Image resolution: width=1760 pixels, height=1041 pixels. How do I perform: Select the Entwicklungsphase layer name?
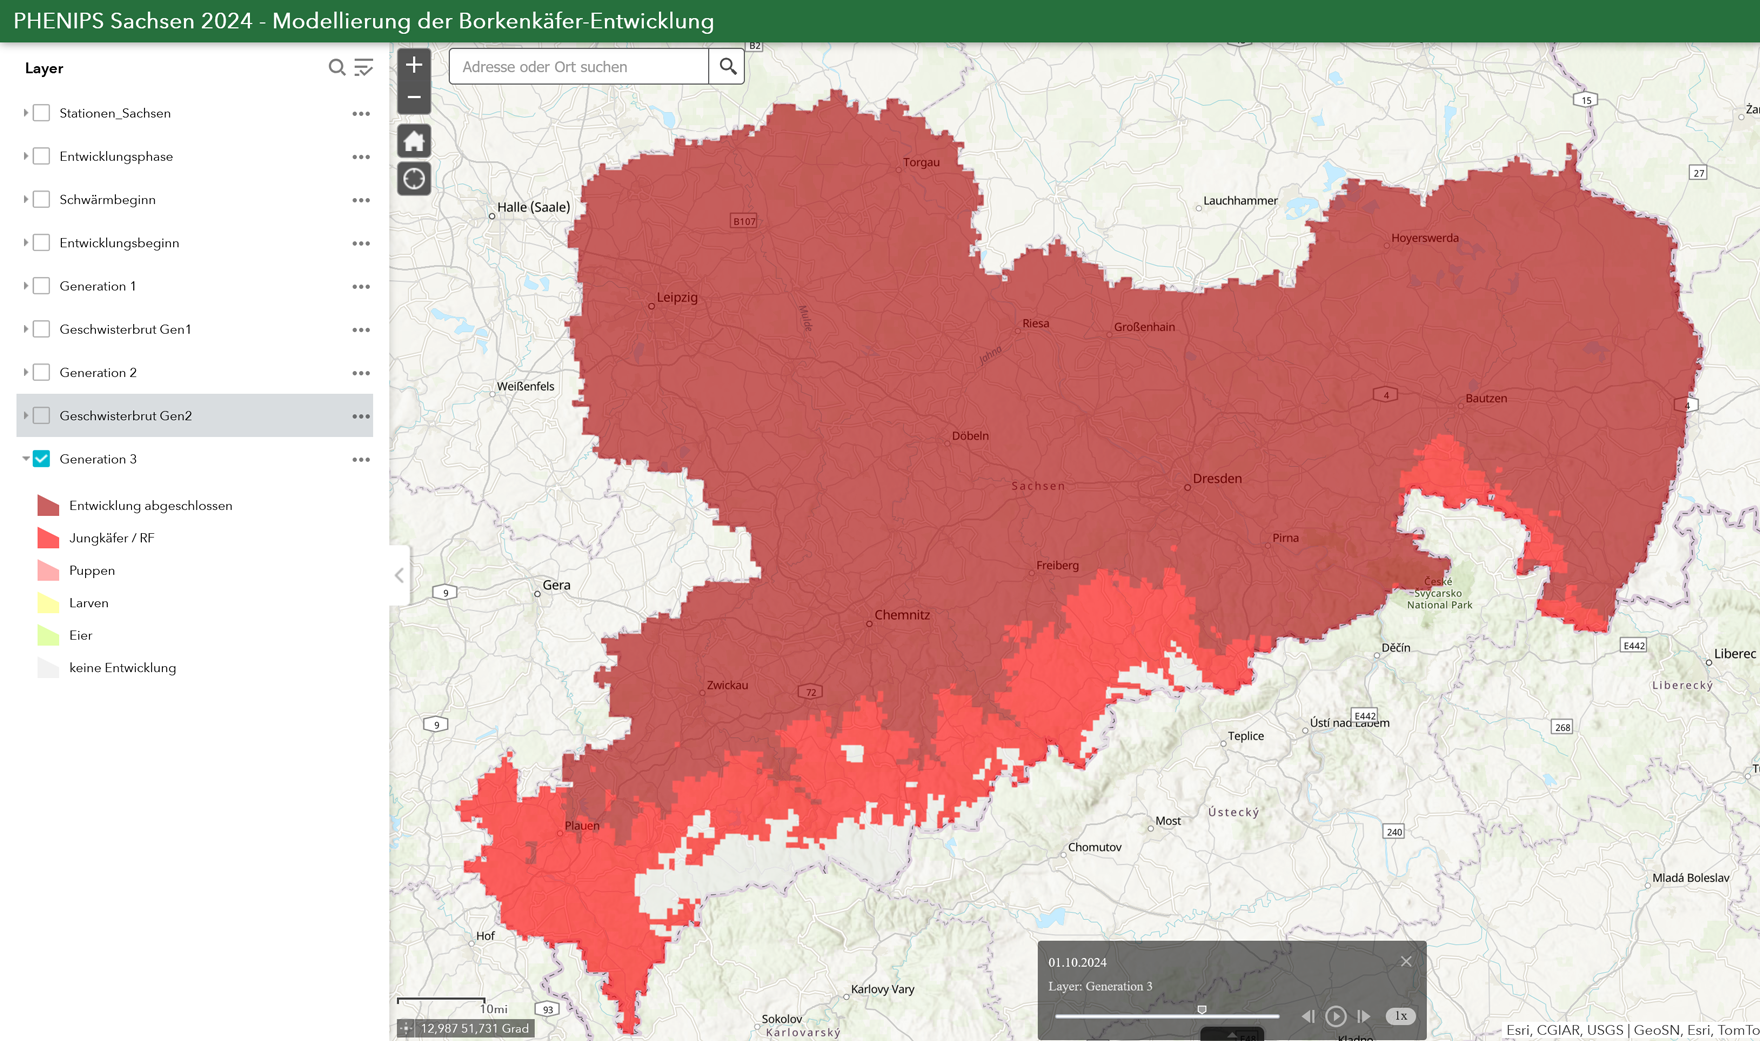click(116, 156)
